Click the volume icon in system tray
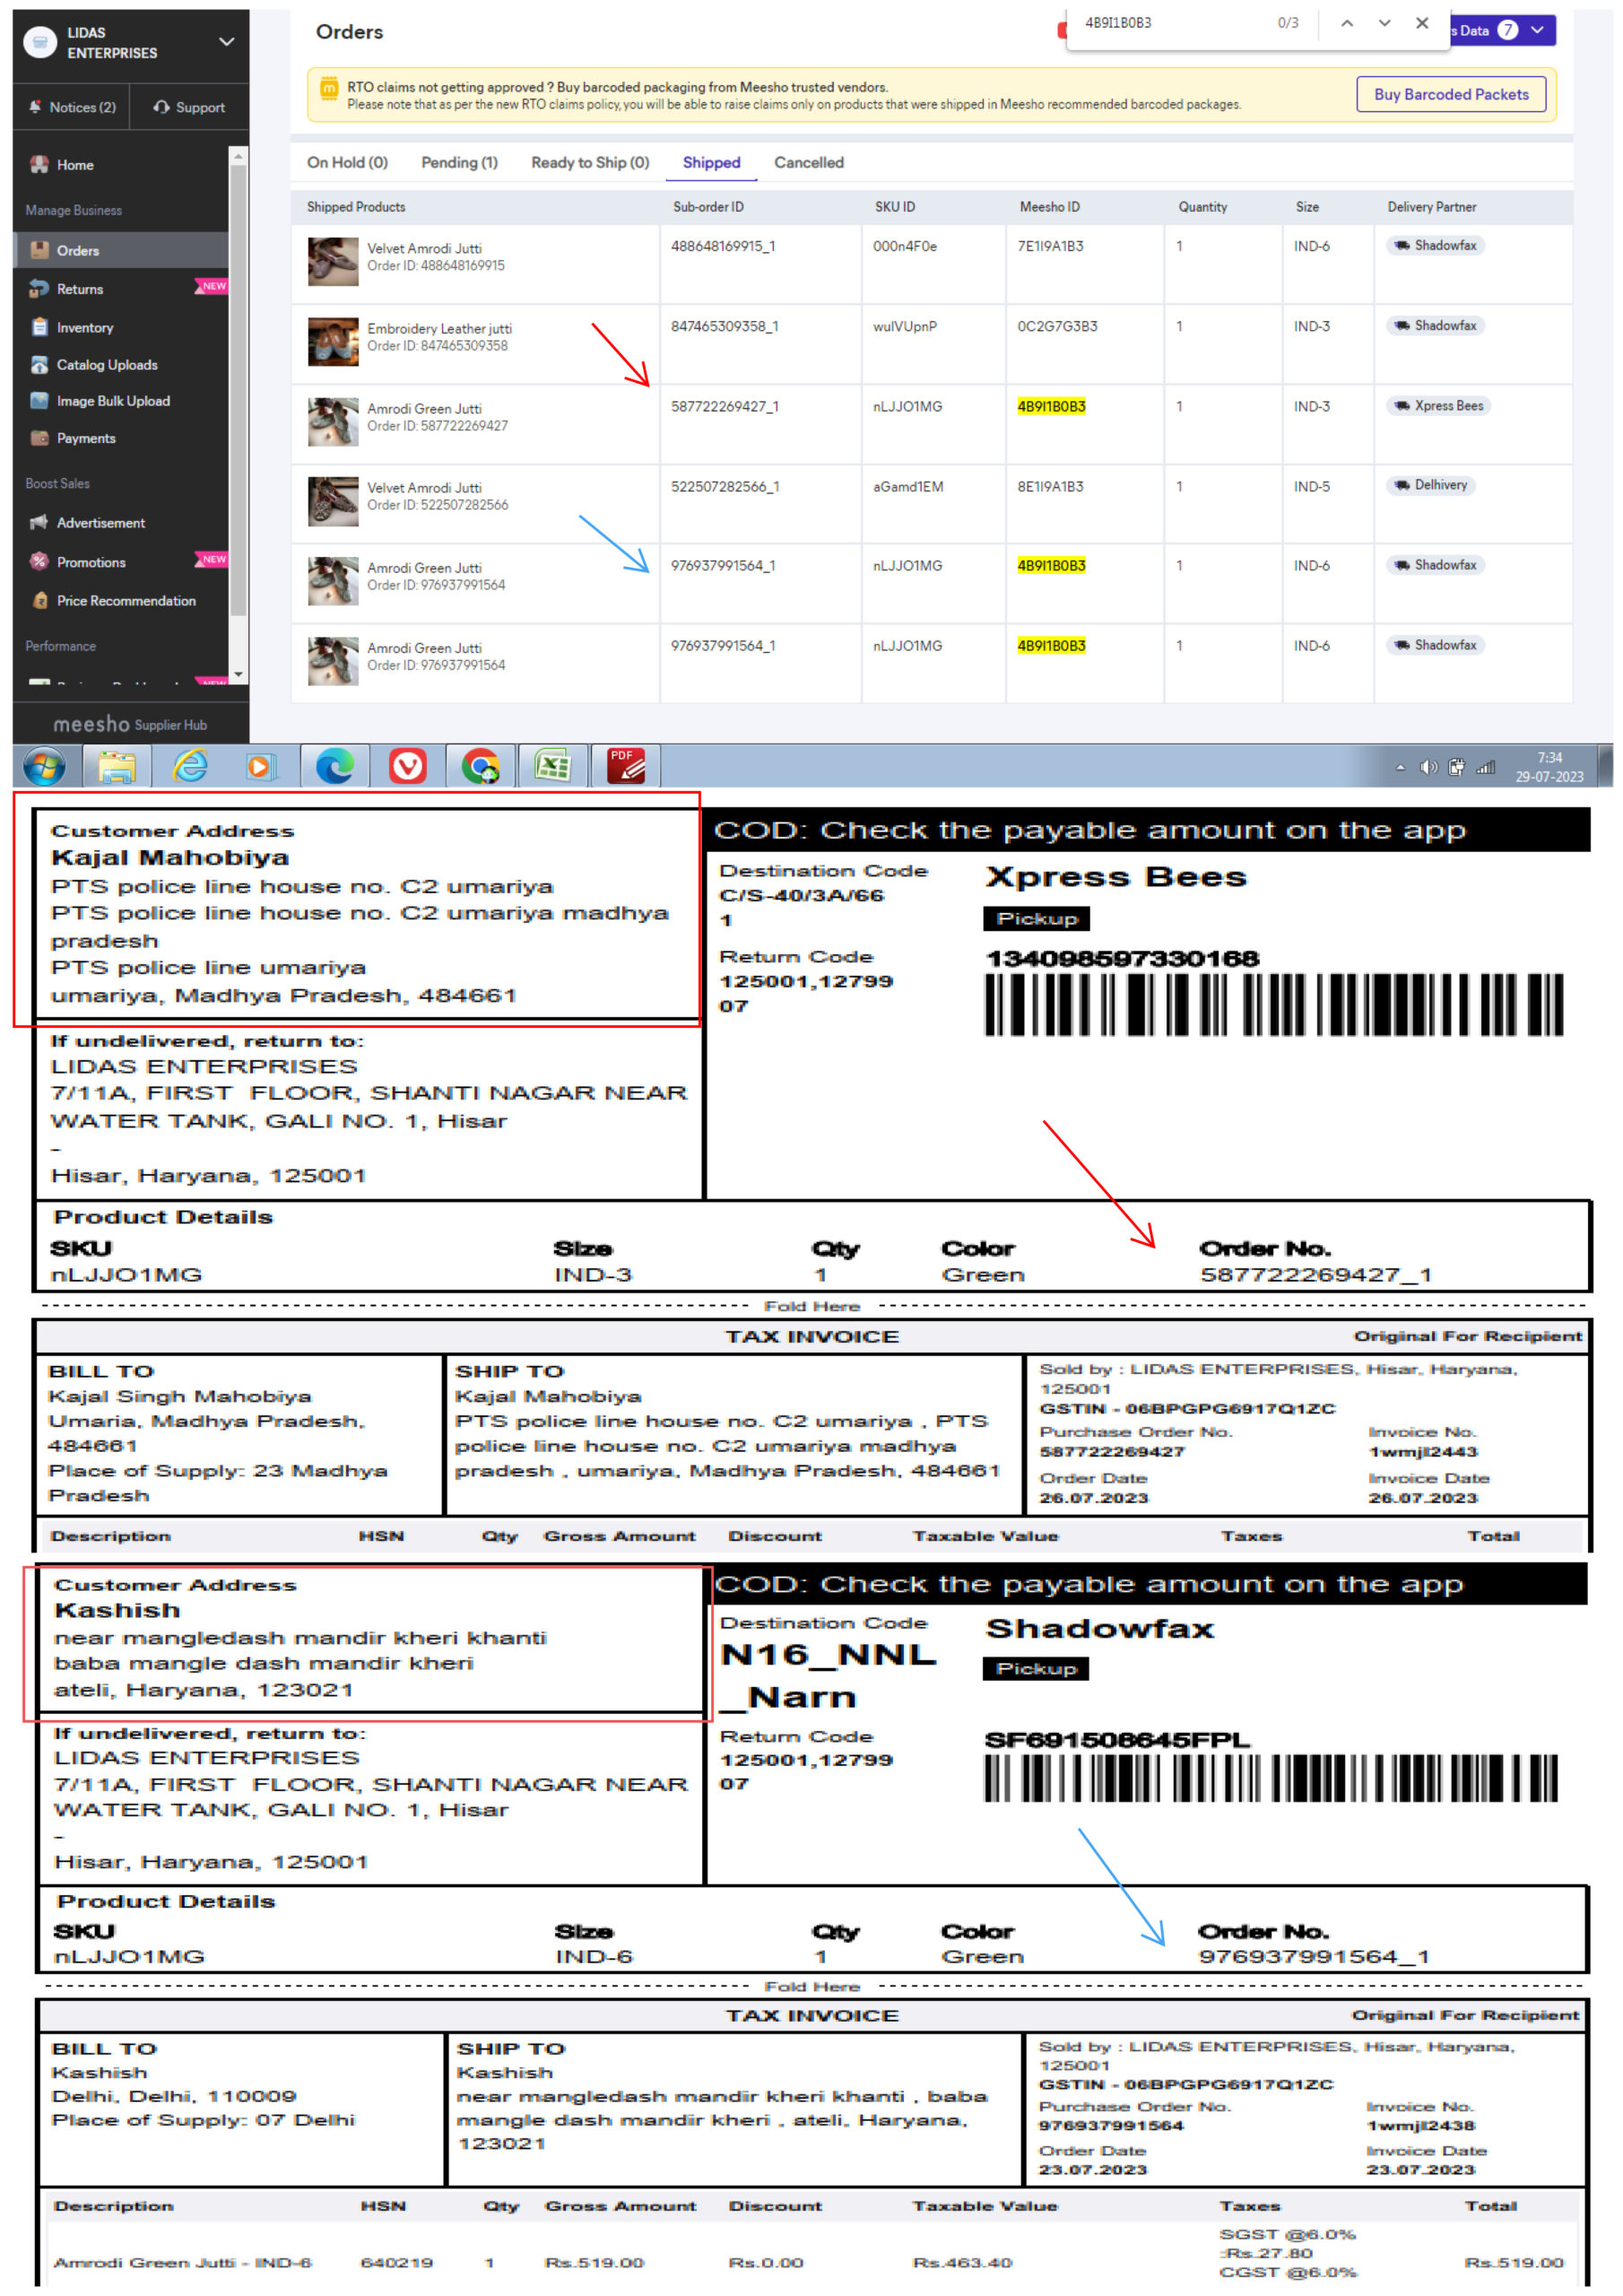The height and width of the screenshot is (2296, 1623). pyautogui.click(x=1428, y=767)
